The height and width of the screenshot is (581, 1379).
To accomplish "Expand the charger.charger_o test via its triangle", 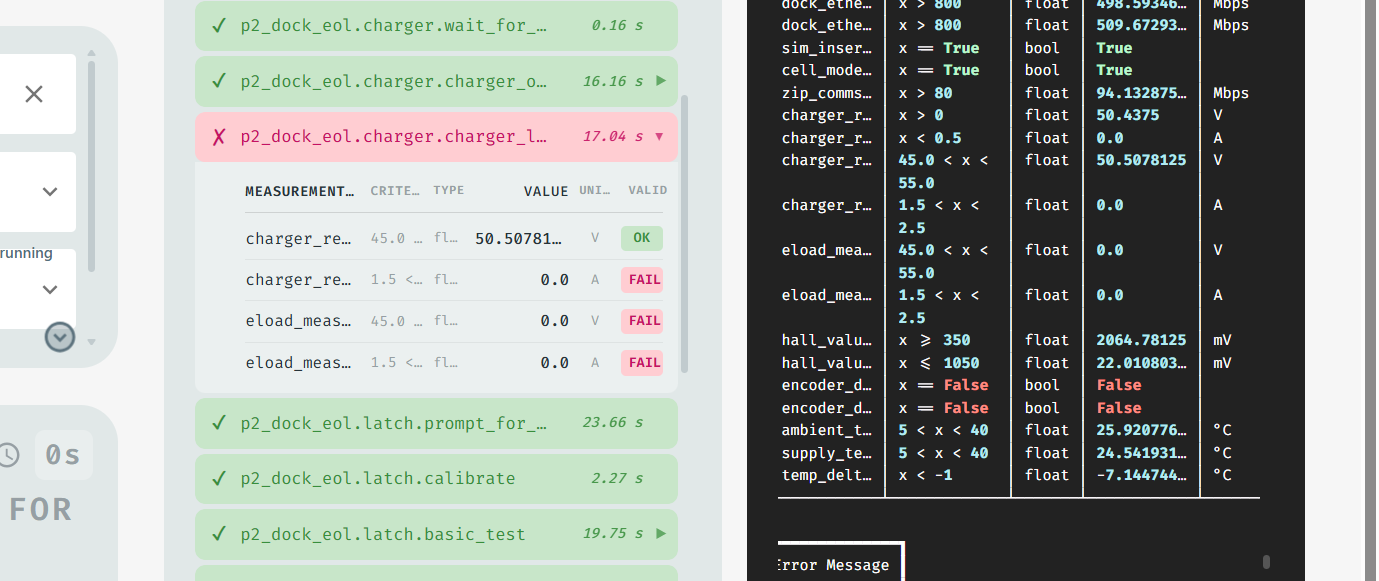I will tap(661, 80).
